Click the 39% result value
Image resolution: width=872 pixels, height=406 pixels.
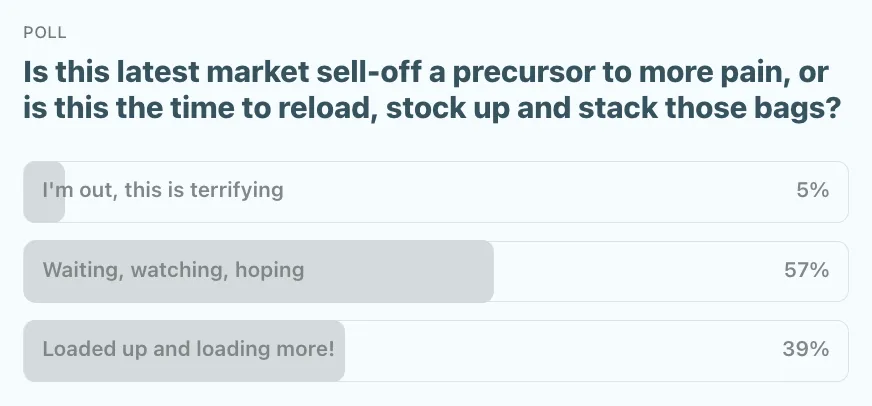(x=806, y=350)
